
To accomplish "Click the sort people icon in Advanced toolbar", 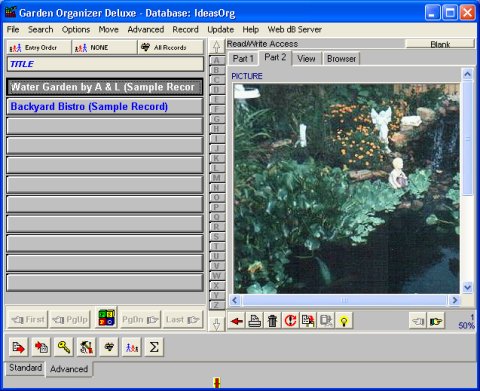I will click(x=132, y=347).
